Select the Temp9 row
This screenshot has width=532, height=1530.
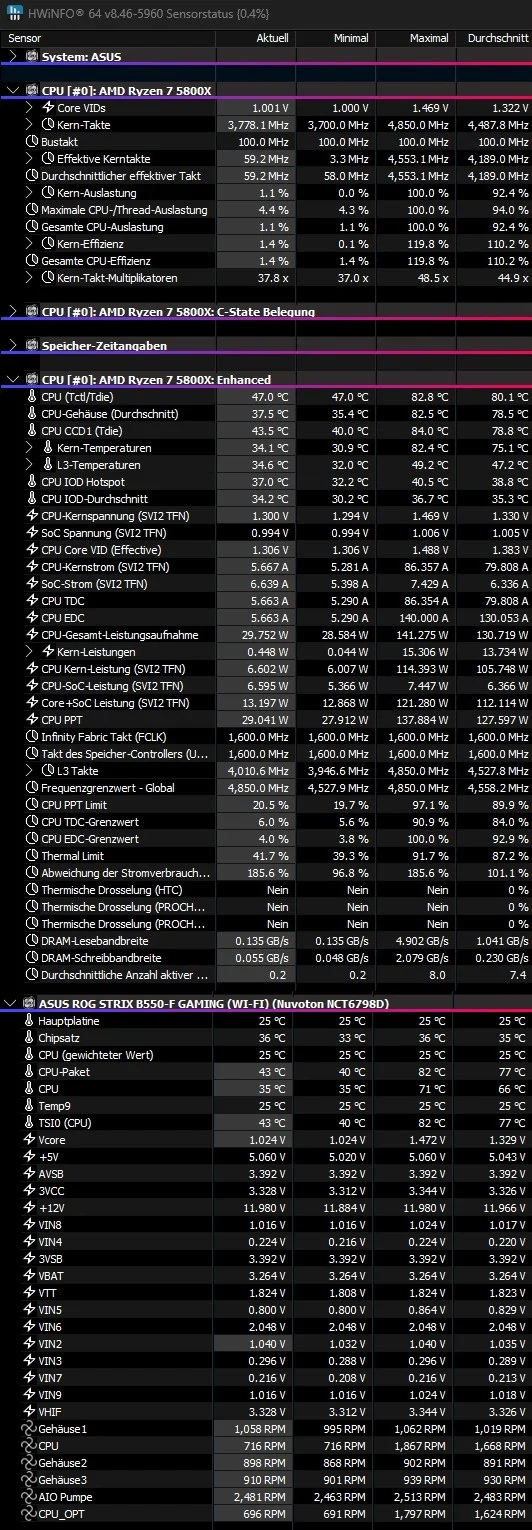point(266,1106)
